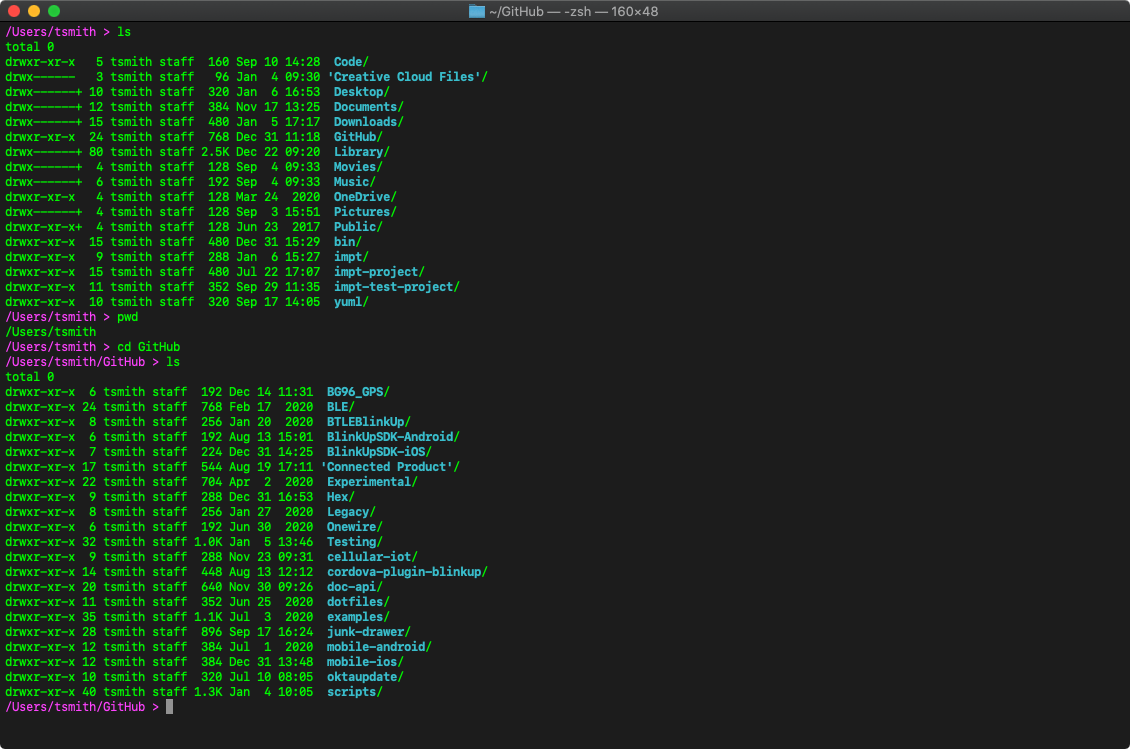Click the blue folder proxy icon in title bar
The height and width of the screenshot is (749, 1130).
(475, 11)
